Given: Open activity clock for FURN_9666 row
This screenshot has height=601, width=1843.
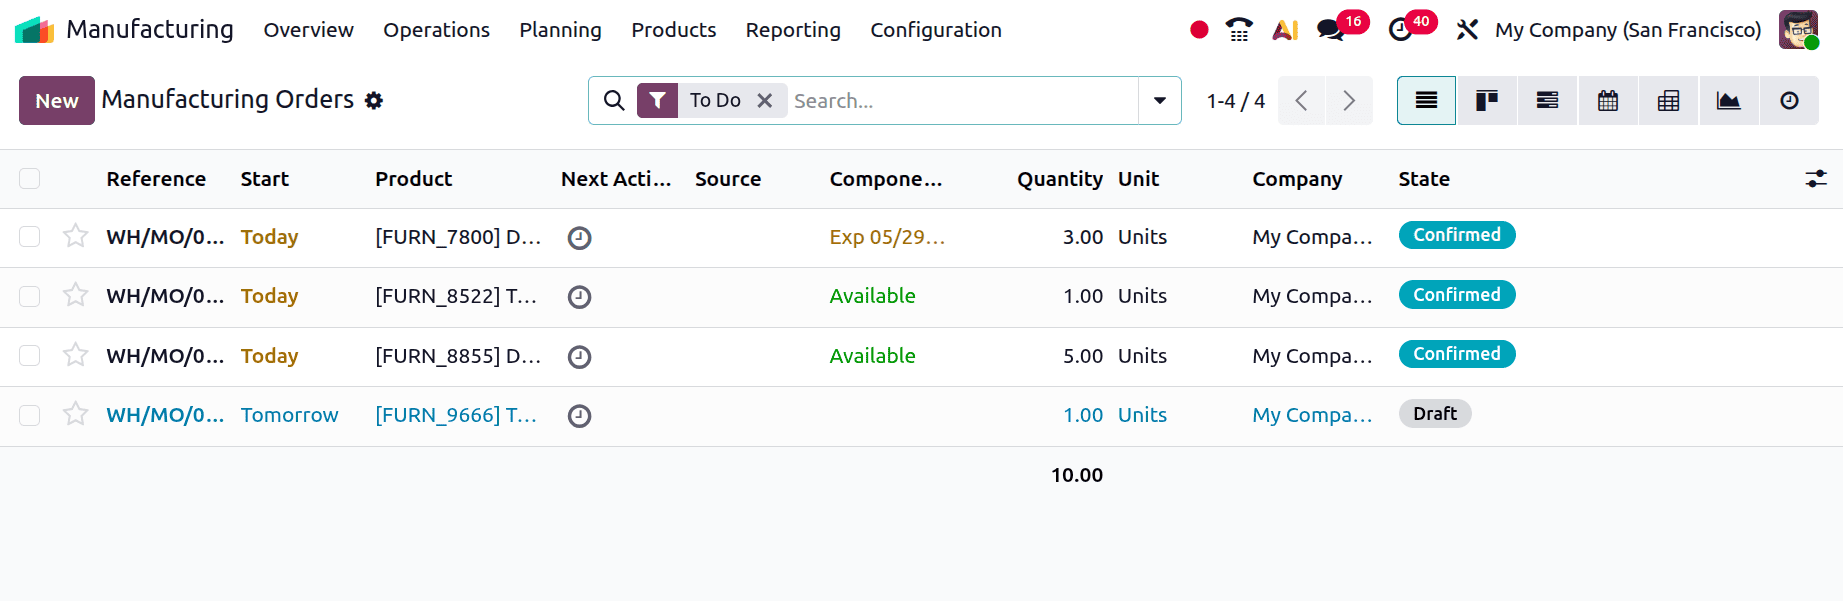Looking at the screenshot, I should [579, 416].
